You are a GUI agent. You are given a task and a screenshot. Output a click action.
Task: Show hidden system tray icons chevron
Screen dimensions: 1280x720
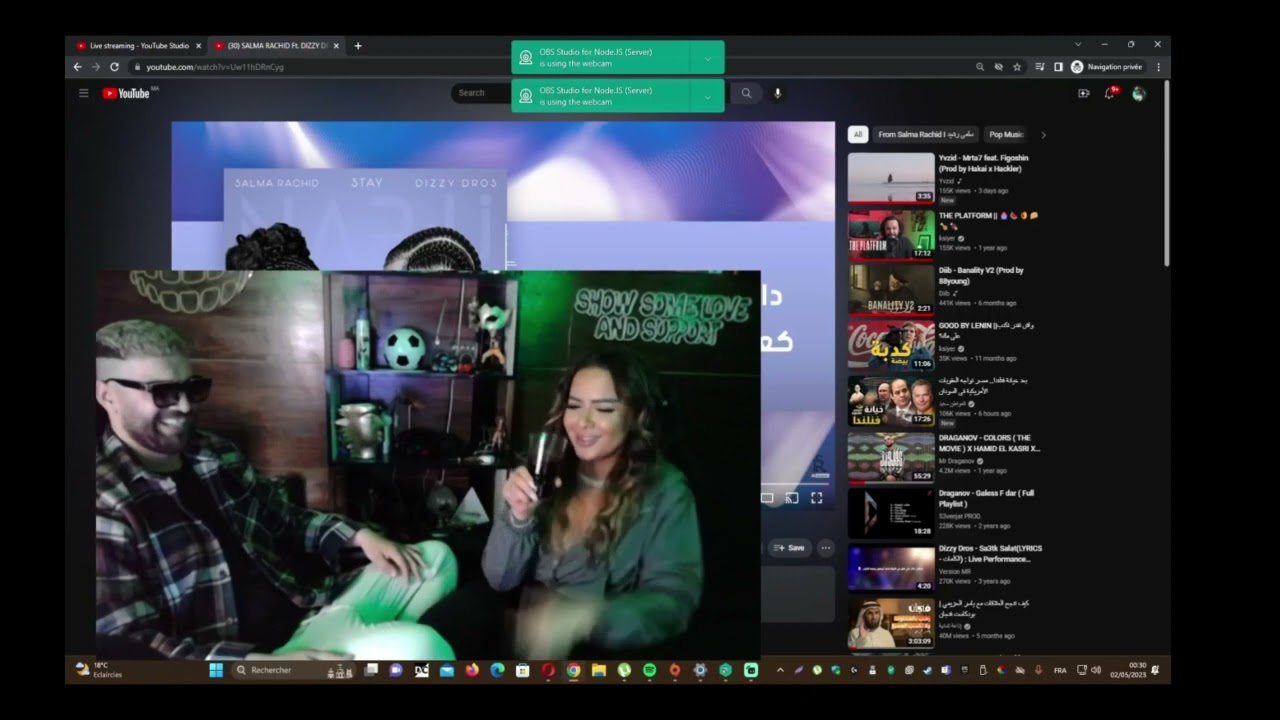[780, 670]
